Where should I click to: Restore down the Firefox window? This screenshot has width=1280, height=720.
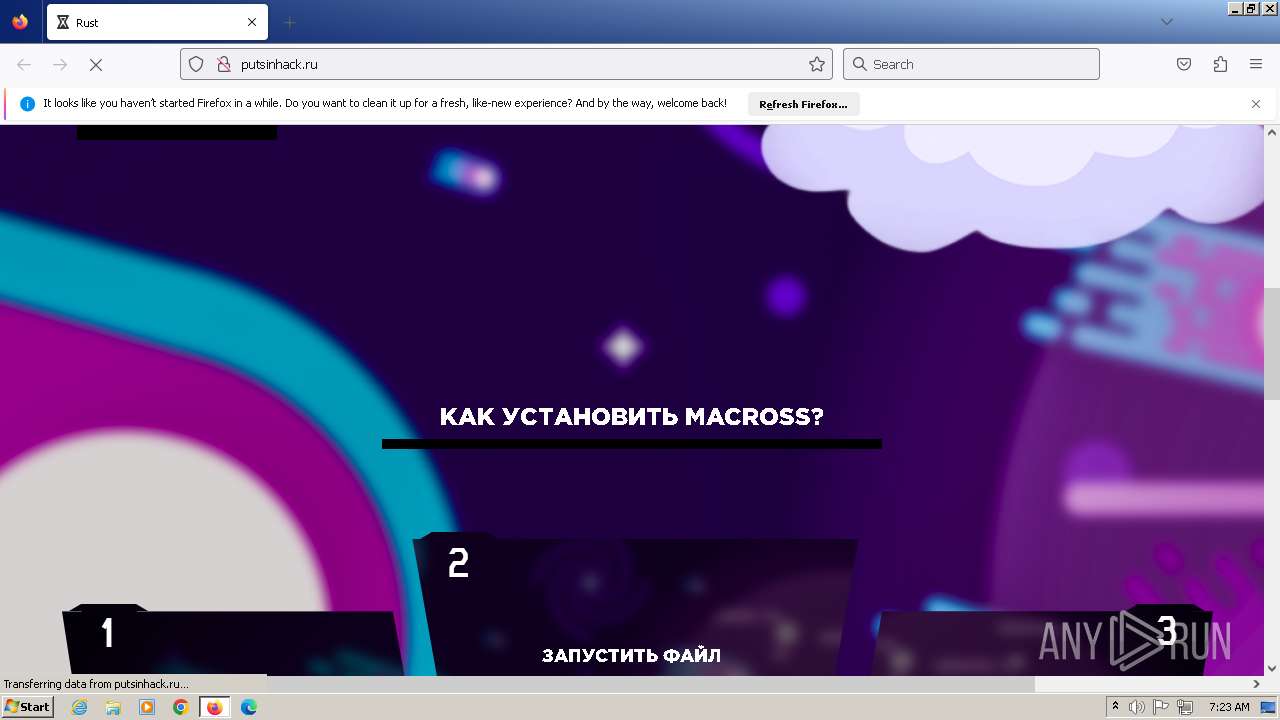pos(1251,8)
